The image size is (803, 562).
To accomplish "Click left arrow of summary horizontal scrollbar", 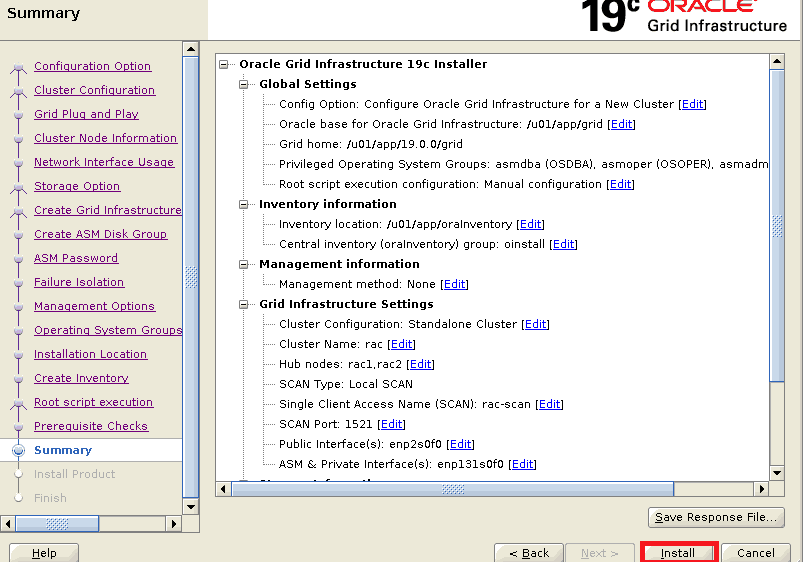I will (223, 489).
